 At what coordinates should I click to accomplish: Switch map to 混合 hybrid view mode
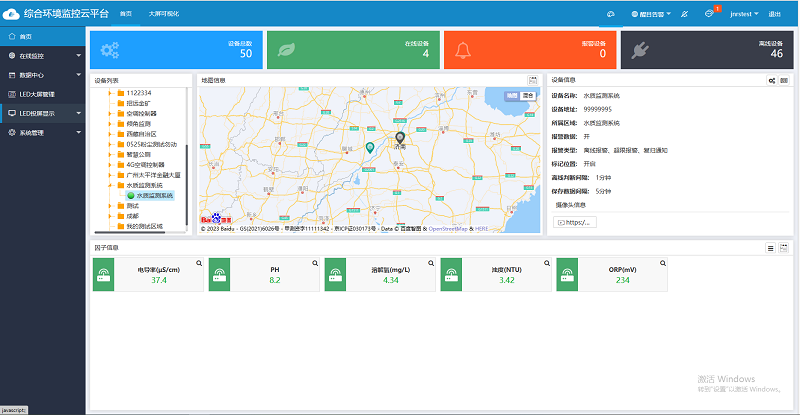point(527,95)
